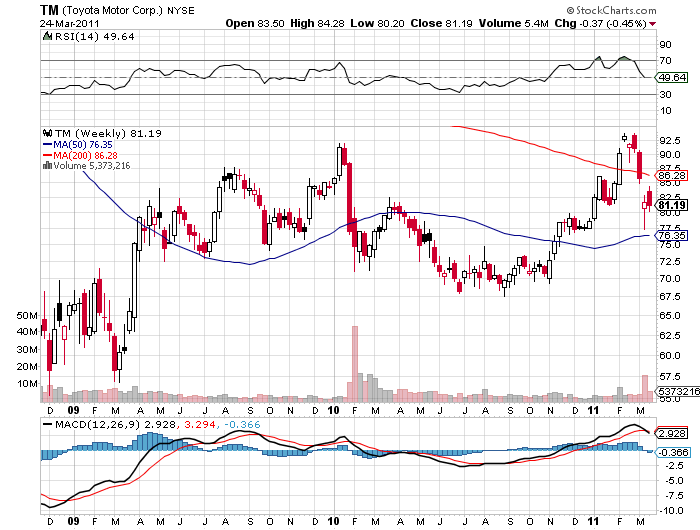This screenshot has width=700, height=530.
Task: Click the MA(200) 86.28 legend text
Action: pos(86,155)
